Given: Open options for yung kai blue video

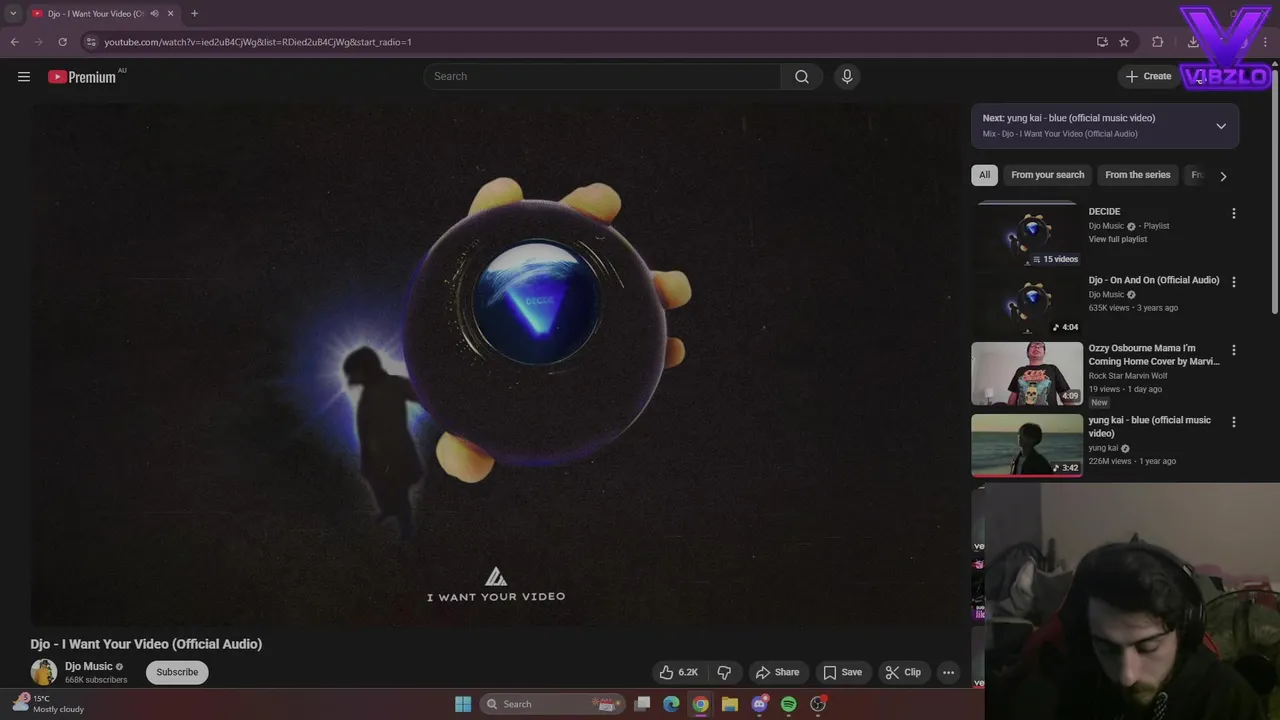Looking at the screenshot, I should [x=1234, y=422].
